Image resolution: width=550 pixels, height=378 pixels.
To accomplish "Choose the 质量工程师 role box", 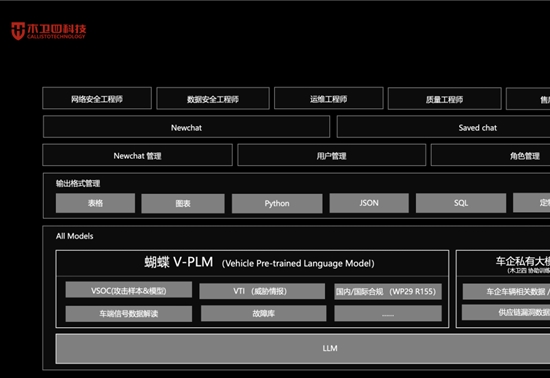I will 444,99.
